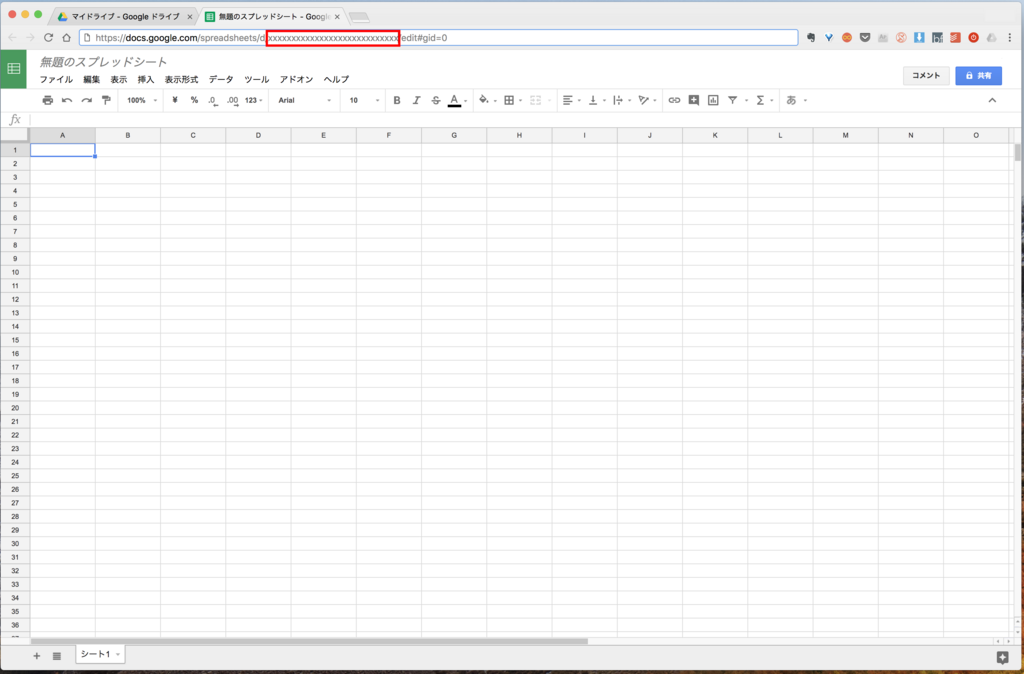1024x674 pixels.
Task: Click the Evernote extension icon
Action: [811, 38]
